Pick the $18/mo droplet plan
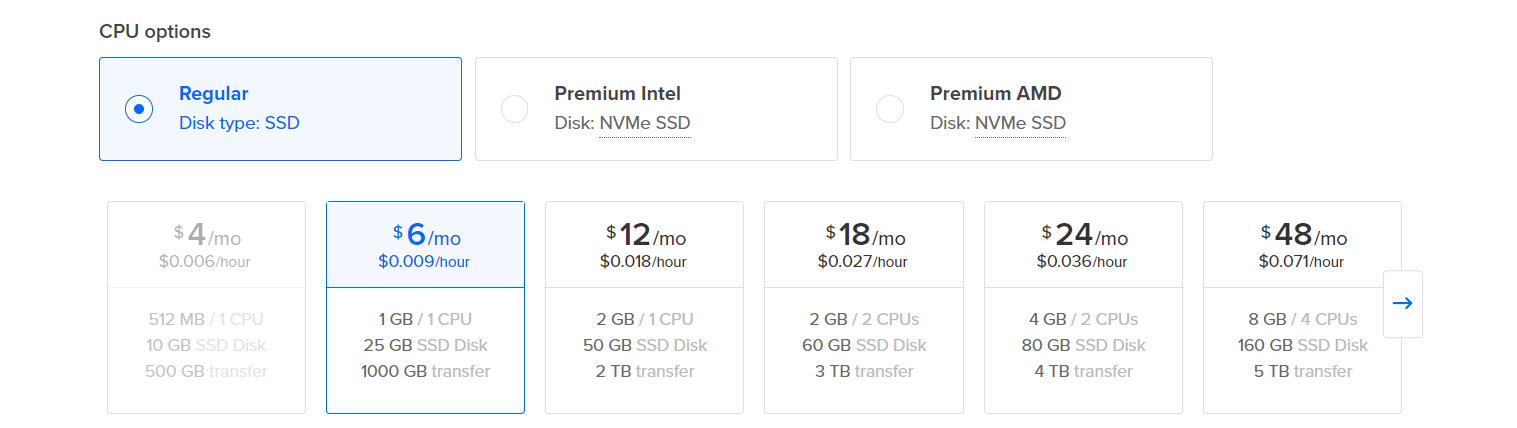Viewport: 1517px width, 428px height. [863, 306]
